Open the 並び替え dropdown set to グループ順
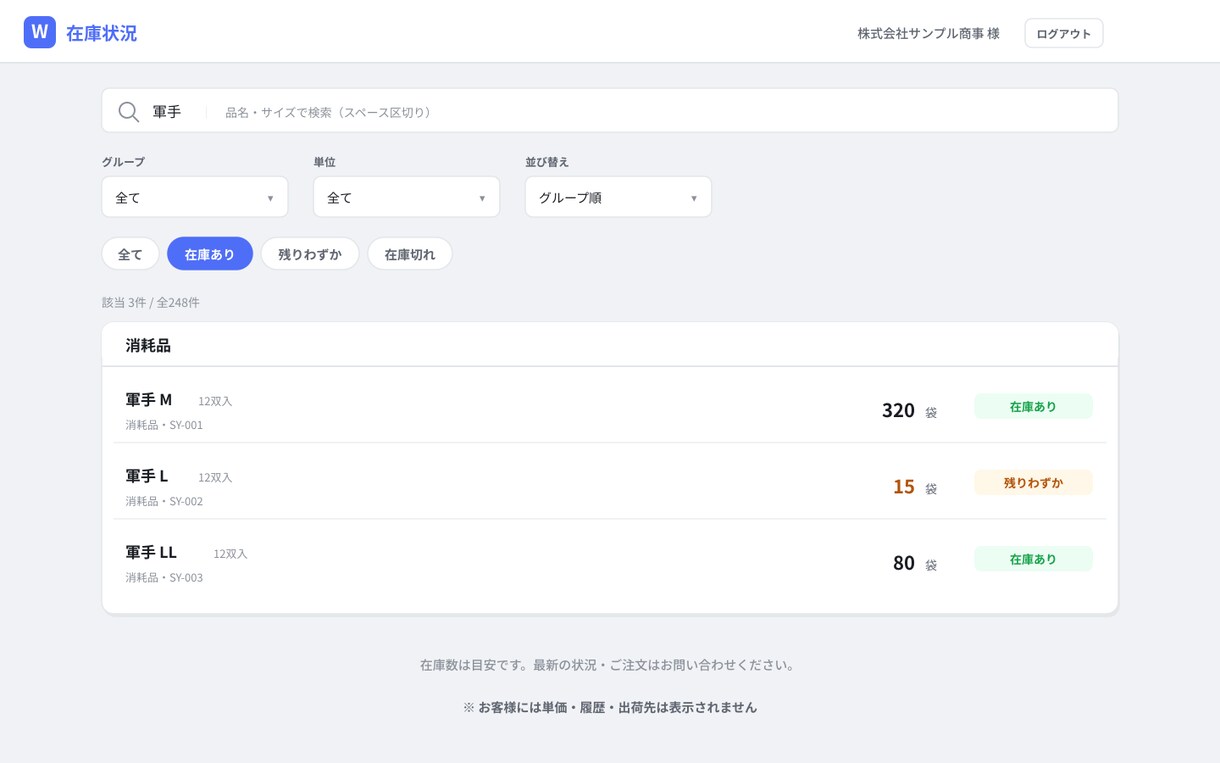Image resolution: width=1220 pixels, height=763 pixels. [x=618, y=197]
